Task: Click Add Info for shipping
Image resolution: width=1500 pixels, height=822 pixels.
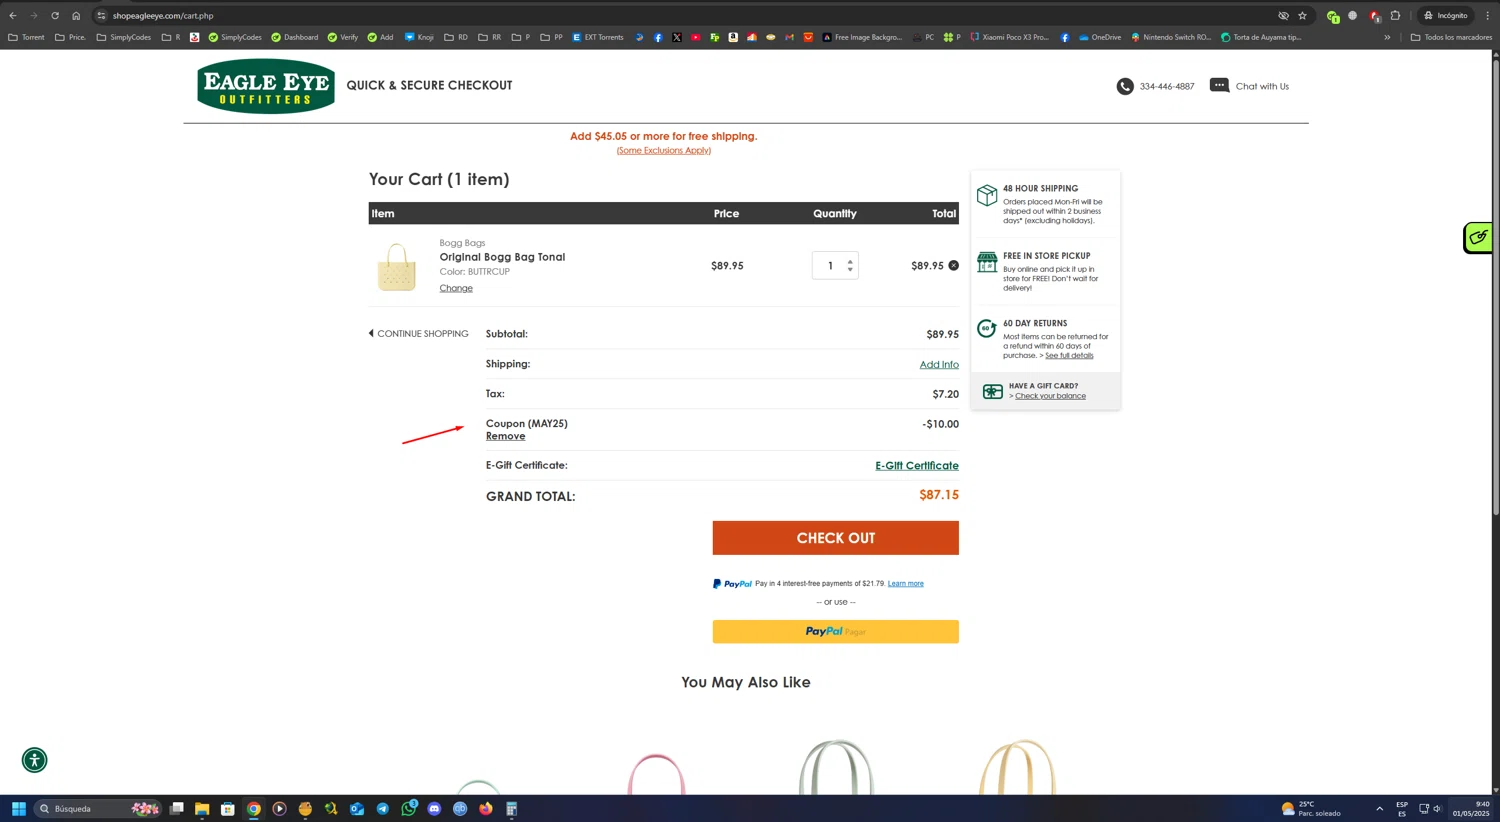Action: (x=939, y=365)
